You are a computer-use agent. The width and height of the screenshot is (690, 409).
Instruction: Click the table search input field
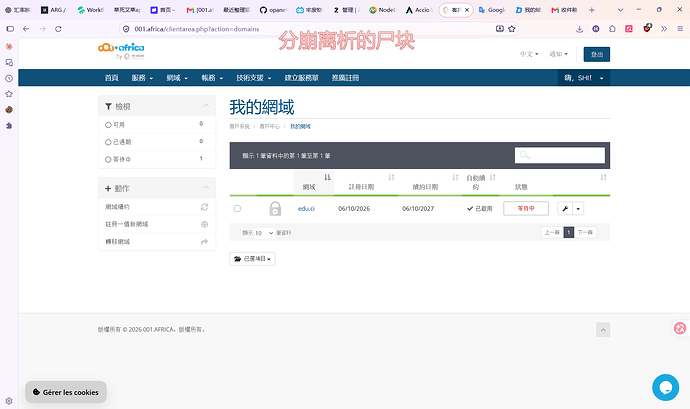pyautogui.click(x=560, y=155)
